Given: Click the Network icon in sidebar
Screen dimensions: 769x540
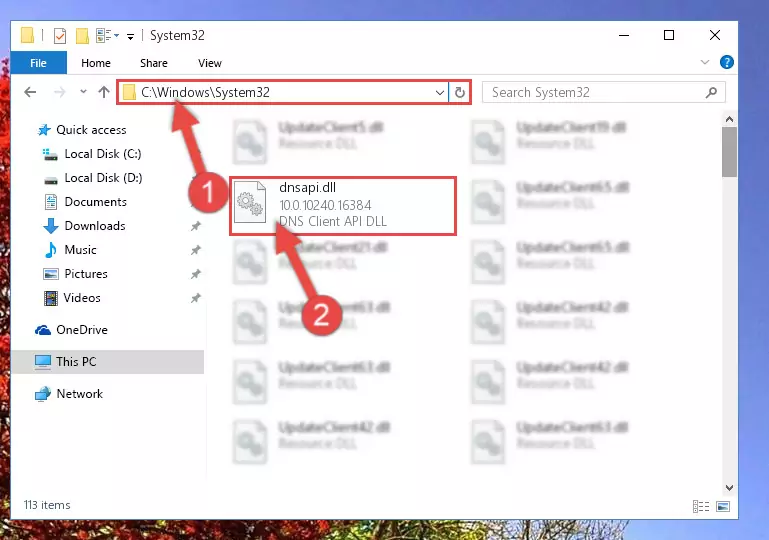Looking at the screenshot, I should click(43, 394).
